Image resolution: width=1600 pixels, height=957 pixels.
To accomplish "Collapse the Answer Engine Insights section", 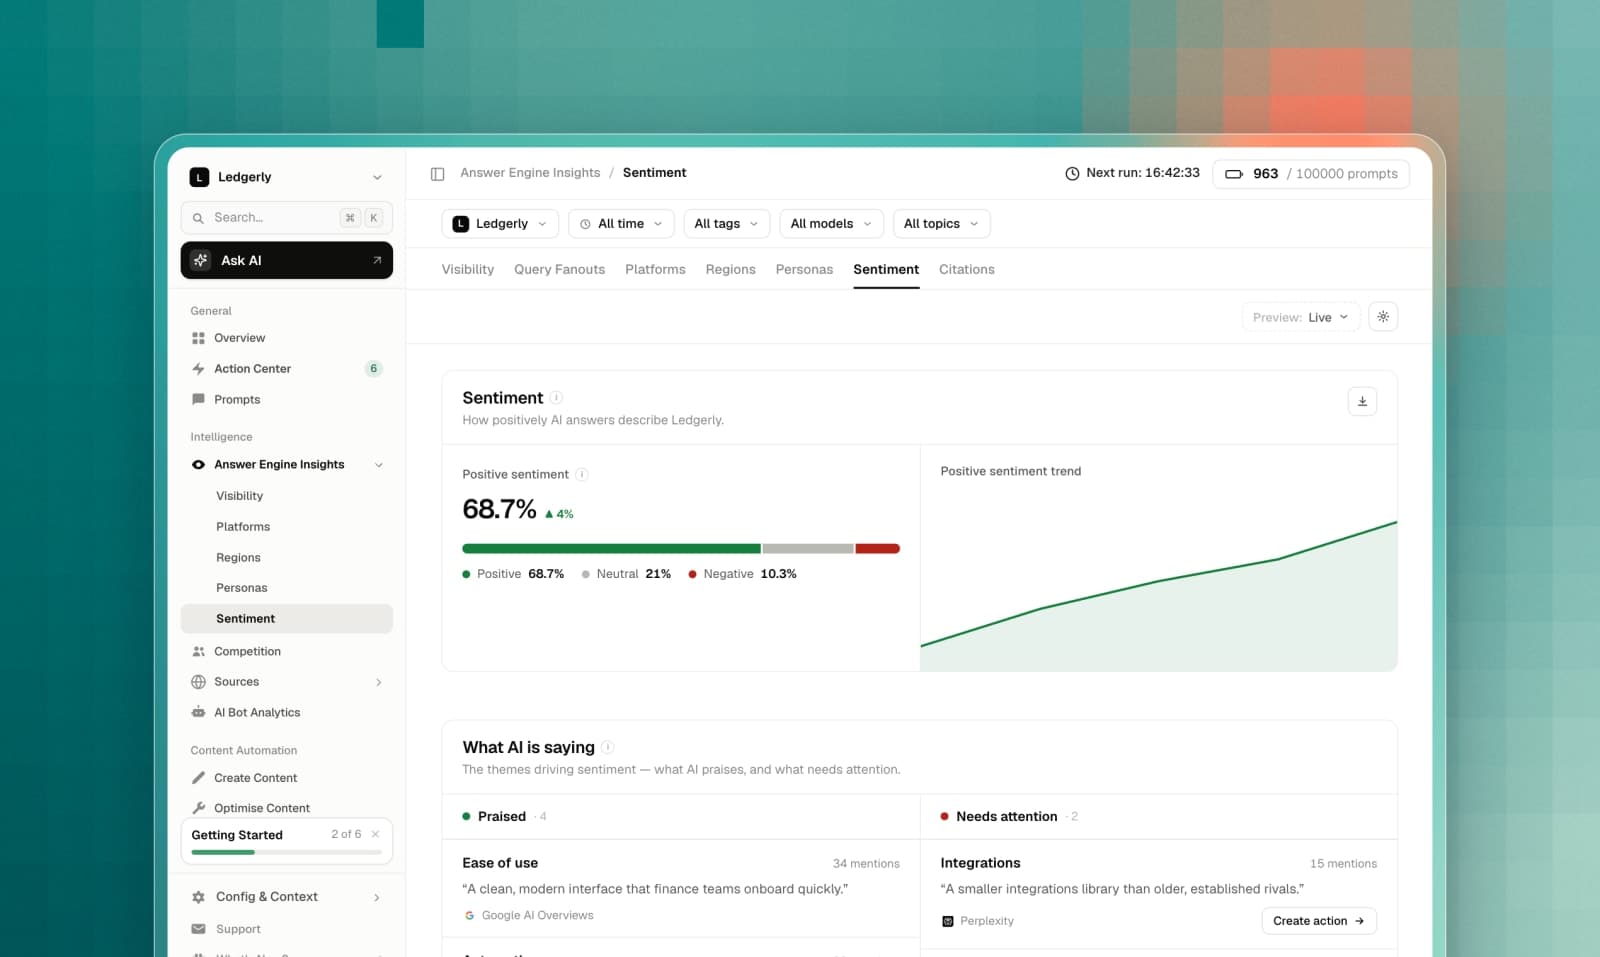I will coord(379,465).
